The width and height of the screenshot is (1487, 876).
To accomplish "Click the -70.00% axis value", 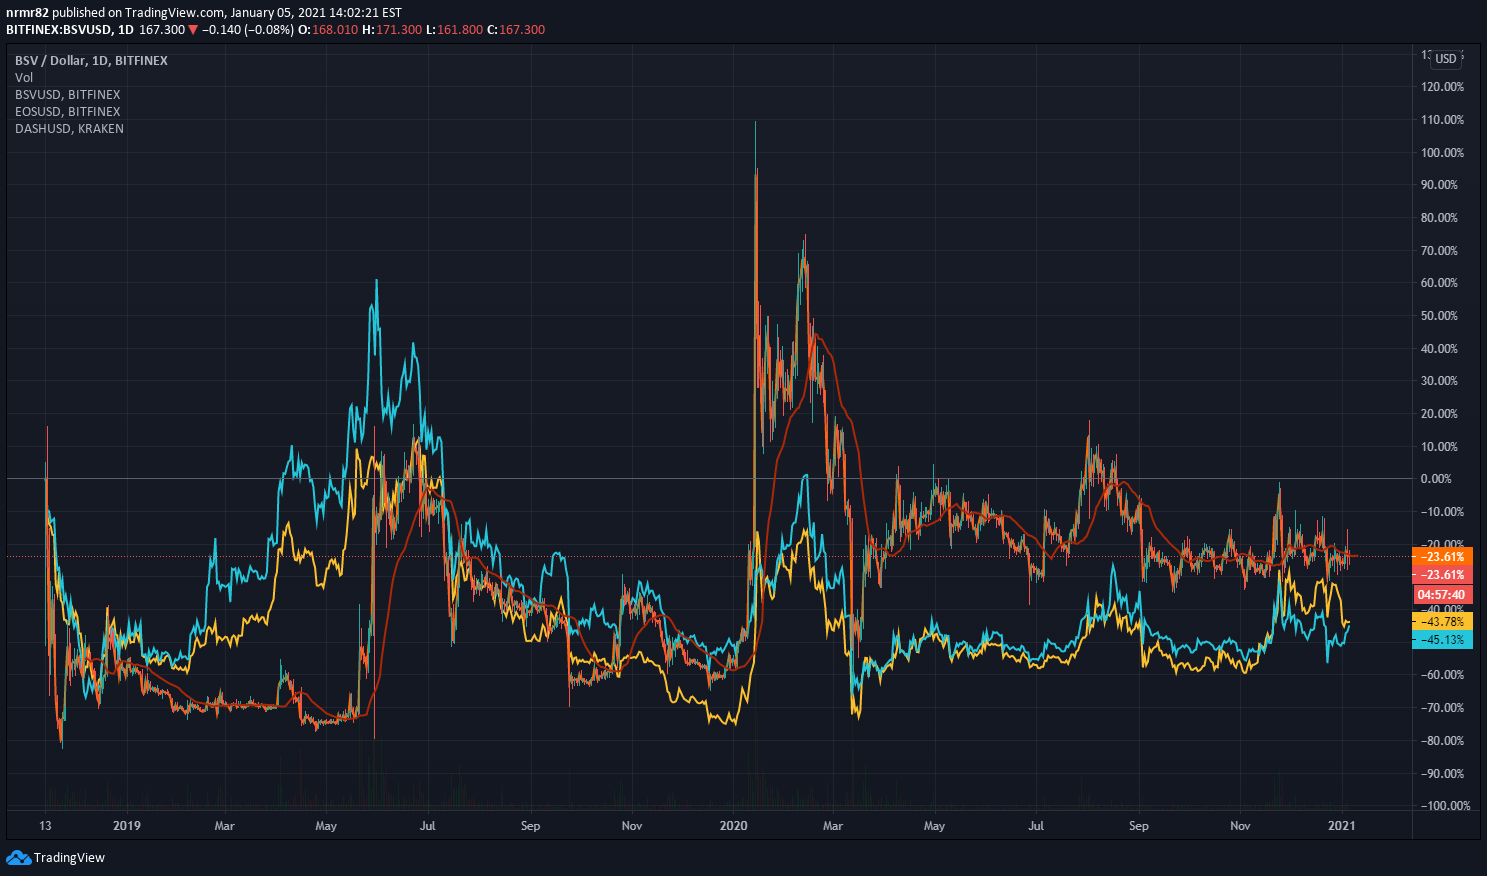I will coord(1442,708).
